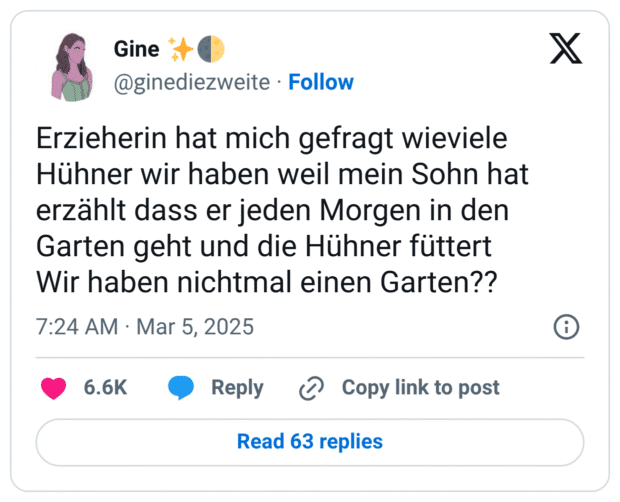Click the half-moon emoji beside Gine
The width and height of the screenshot is (620, 502).
coord(211,49)
